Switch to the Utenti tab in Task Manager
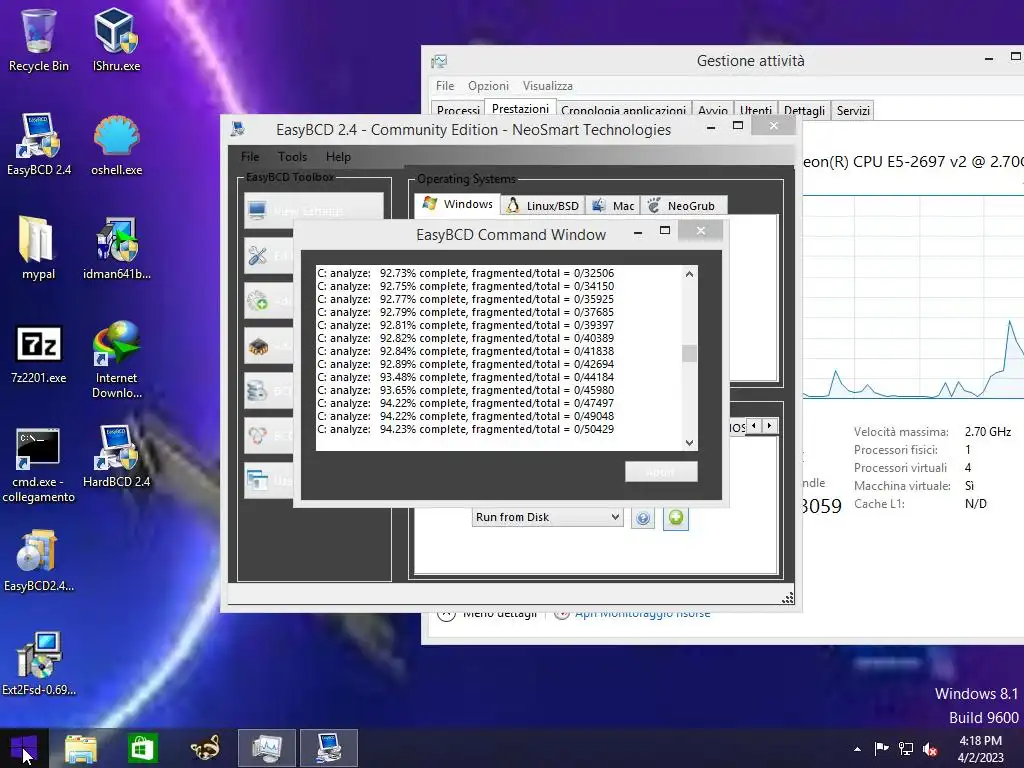This screenshot has width=1024, height=768. coord(756,110)
